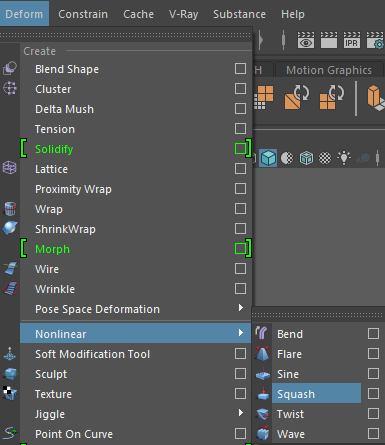Open Lattice options box
The height and width of the screenshot is (445, 385).
click(240, 169)
